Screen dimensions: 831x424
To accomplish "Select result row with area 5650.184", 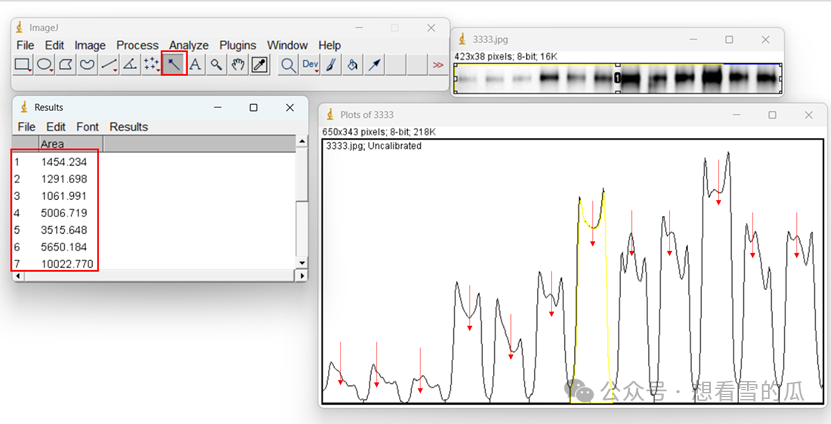I will (x=154, y=247).
